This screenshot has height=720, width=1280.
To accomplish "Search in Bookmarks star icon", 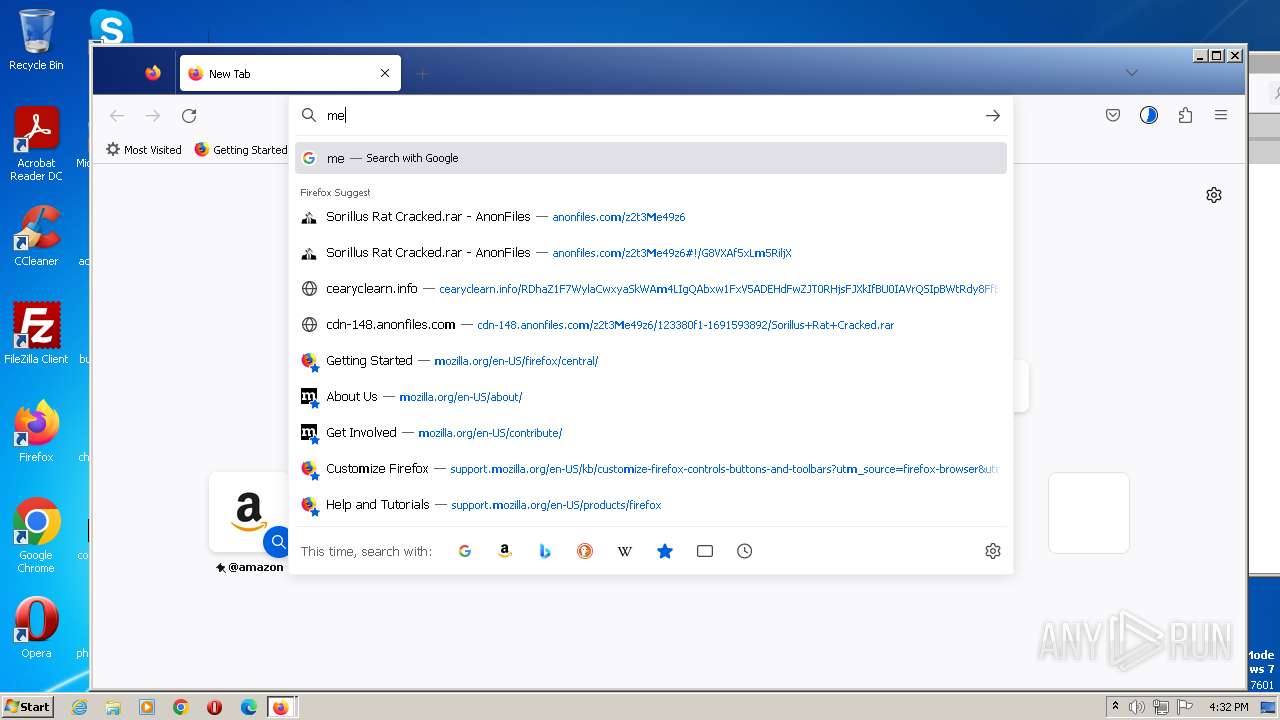I will [x=665, y=551].
